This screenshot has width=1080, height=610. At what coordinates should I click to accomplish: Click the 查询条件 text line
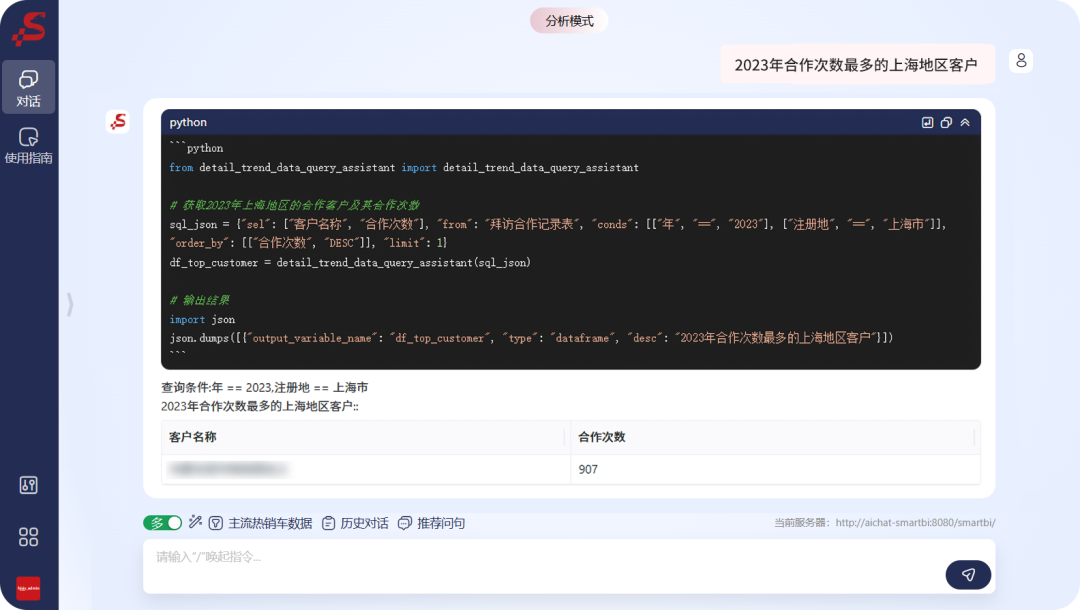coord(264,388)
